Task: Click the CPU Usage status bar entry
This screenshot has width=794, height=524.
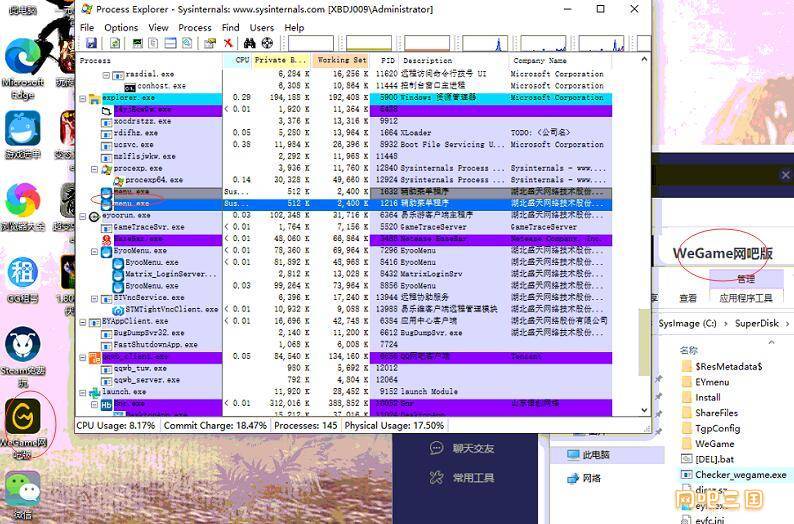Action: click(116, 426)
